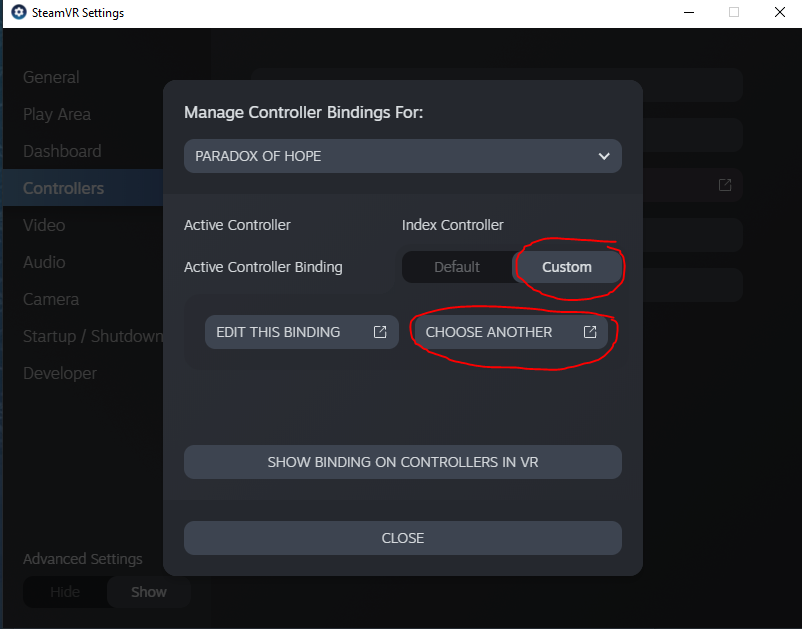Click the external link icon behind the dialog
This screenshot has height=629, width=802.
(725, 185)
